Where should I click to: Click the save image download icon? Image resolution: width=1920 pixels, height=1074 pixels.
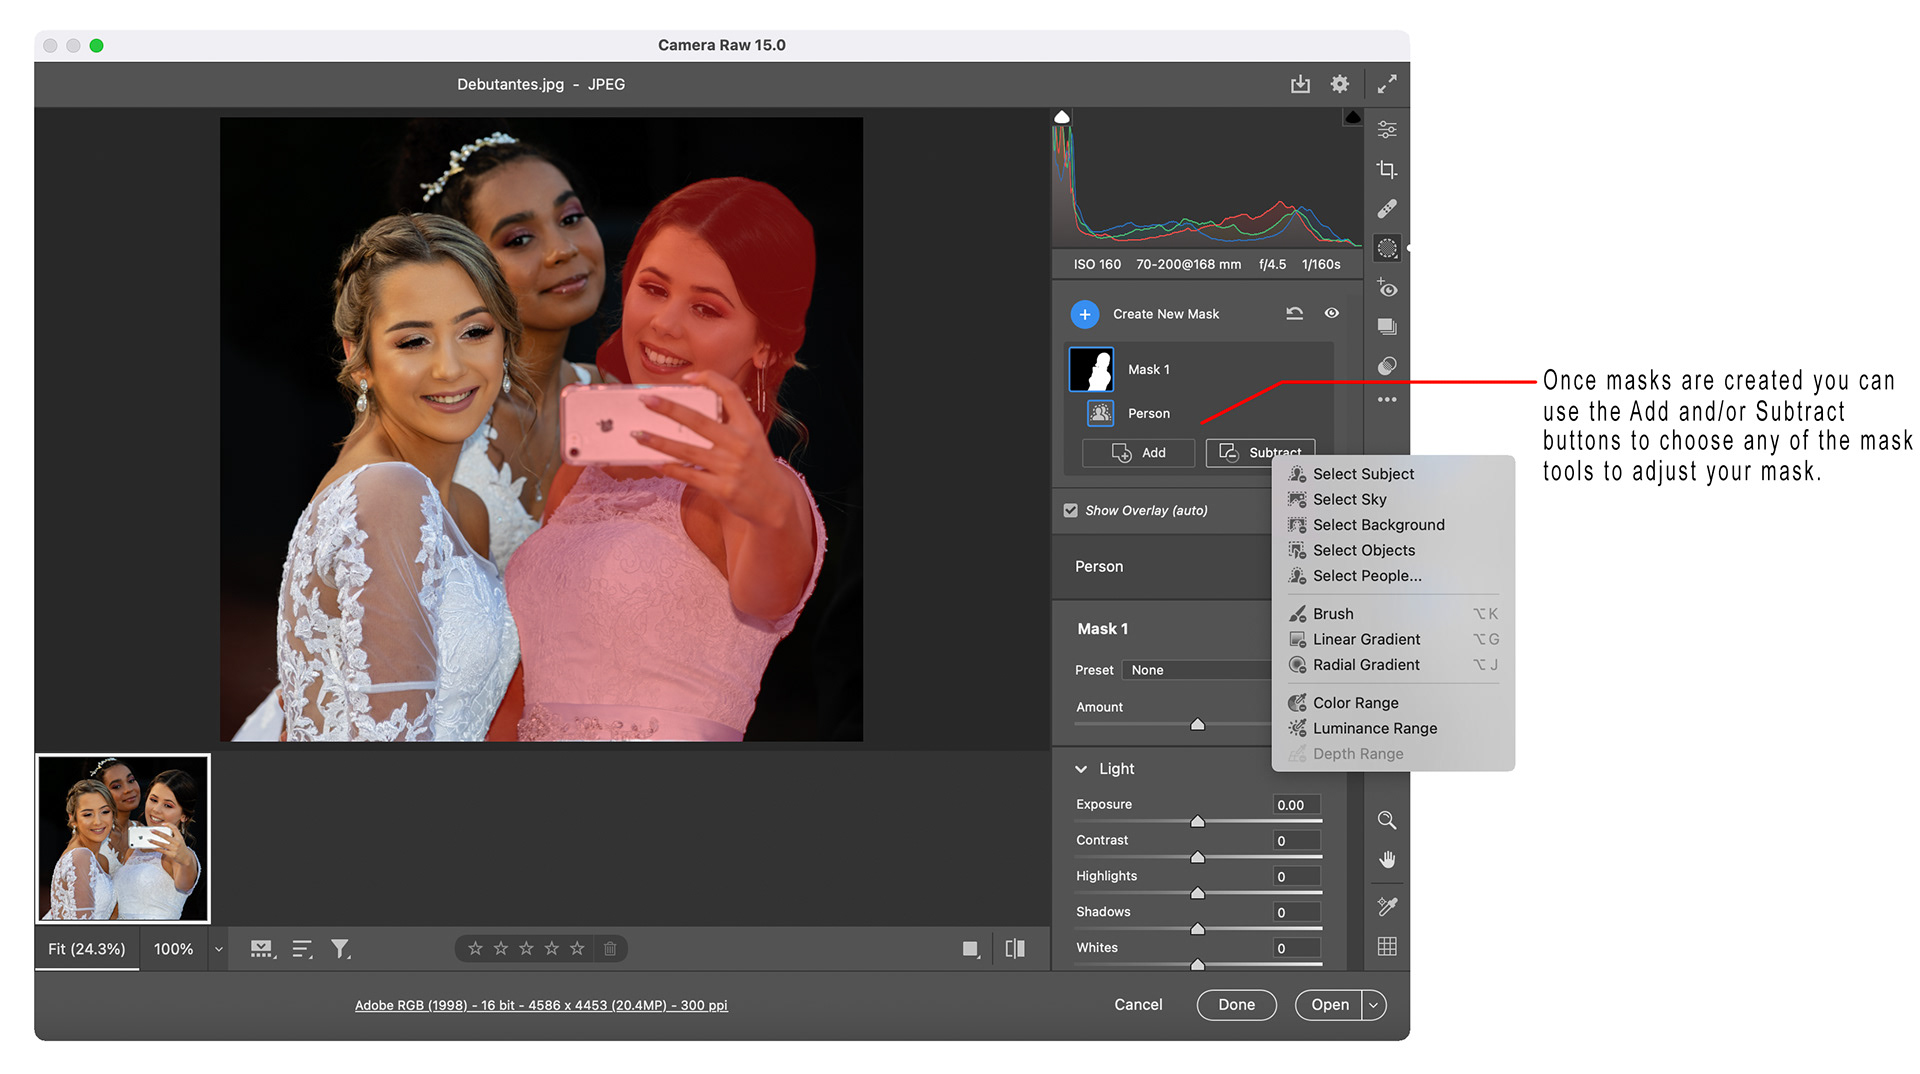click(x=1300, y=84)
